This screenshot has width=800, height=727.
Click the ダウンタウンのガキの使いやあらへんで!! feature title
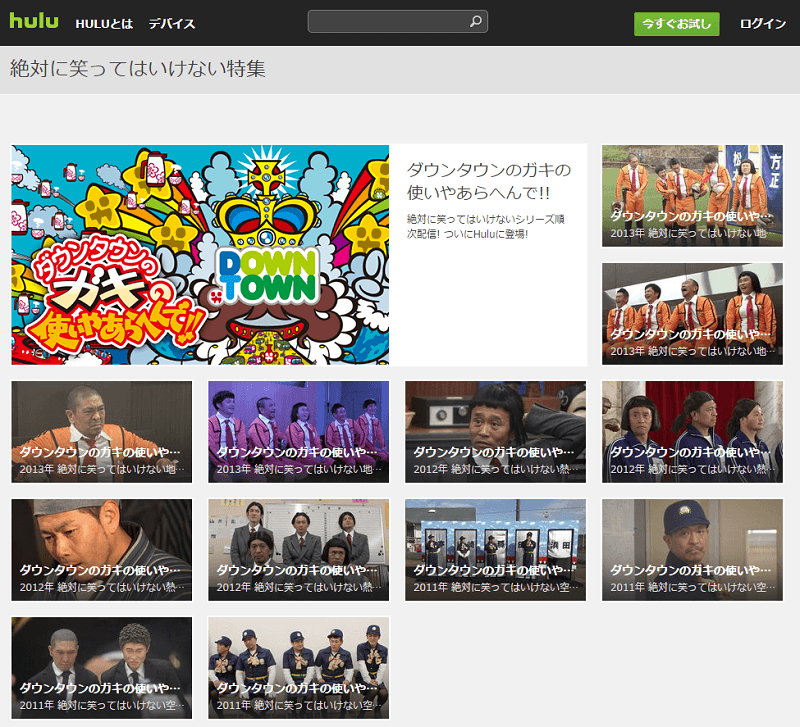pyautogui.click(x=488, y=181)
